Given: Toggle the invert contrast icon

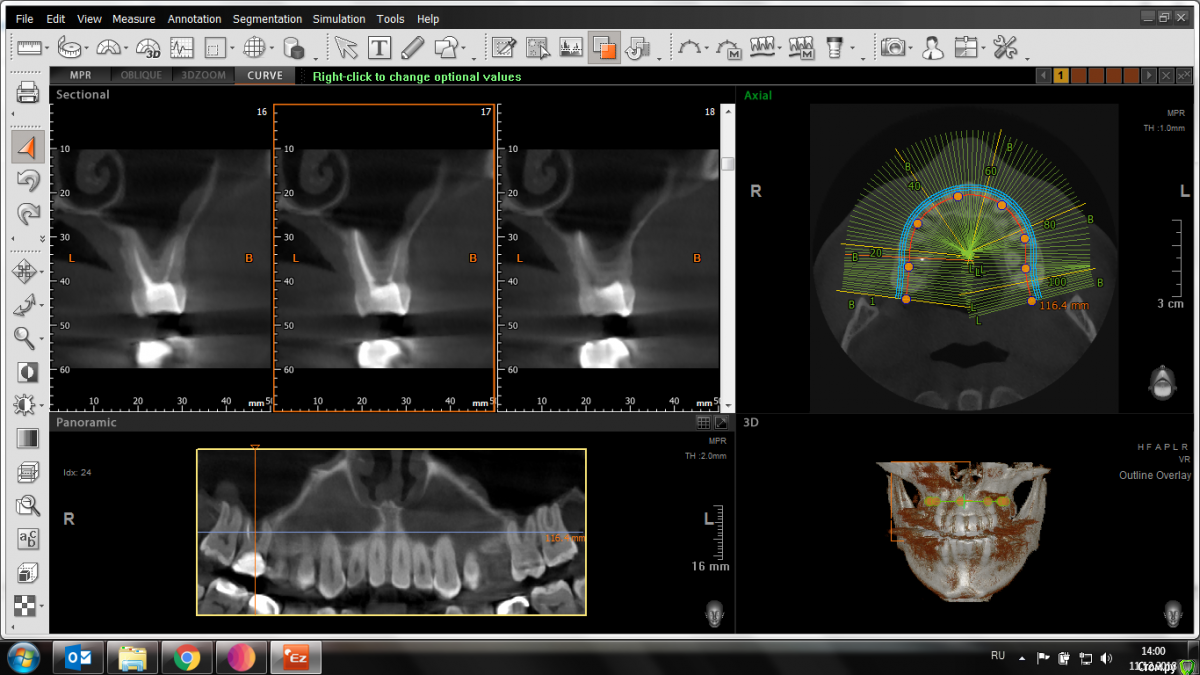Looking at the screenshot, I should 27,372.
